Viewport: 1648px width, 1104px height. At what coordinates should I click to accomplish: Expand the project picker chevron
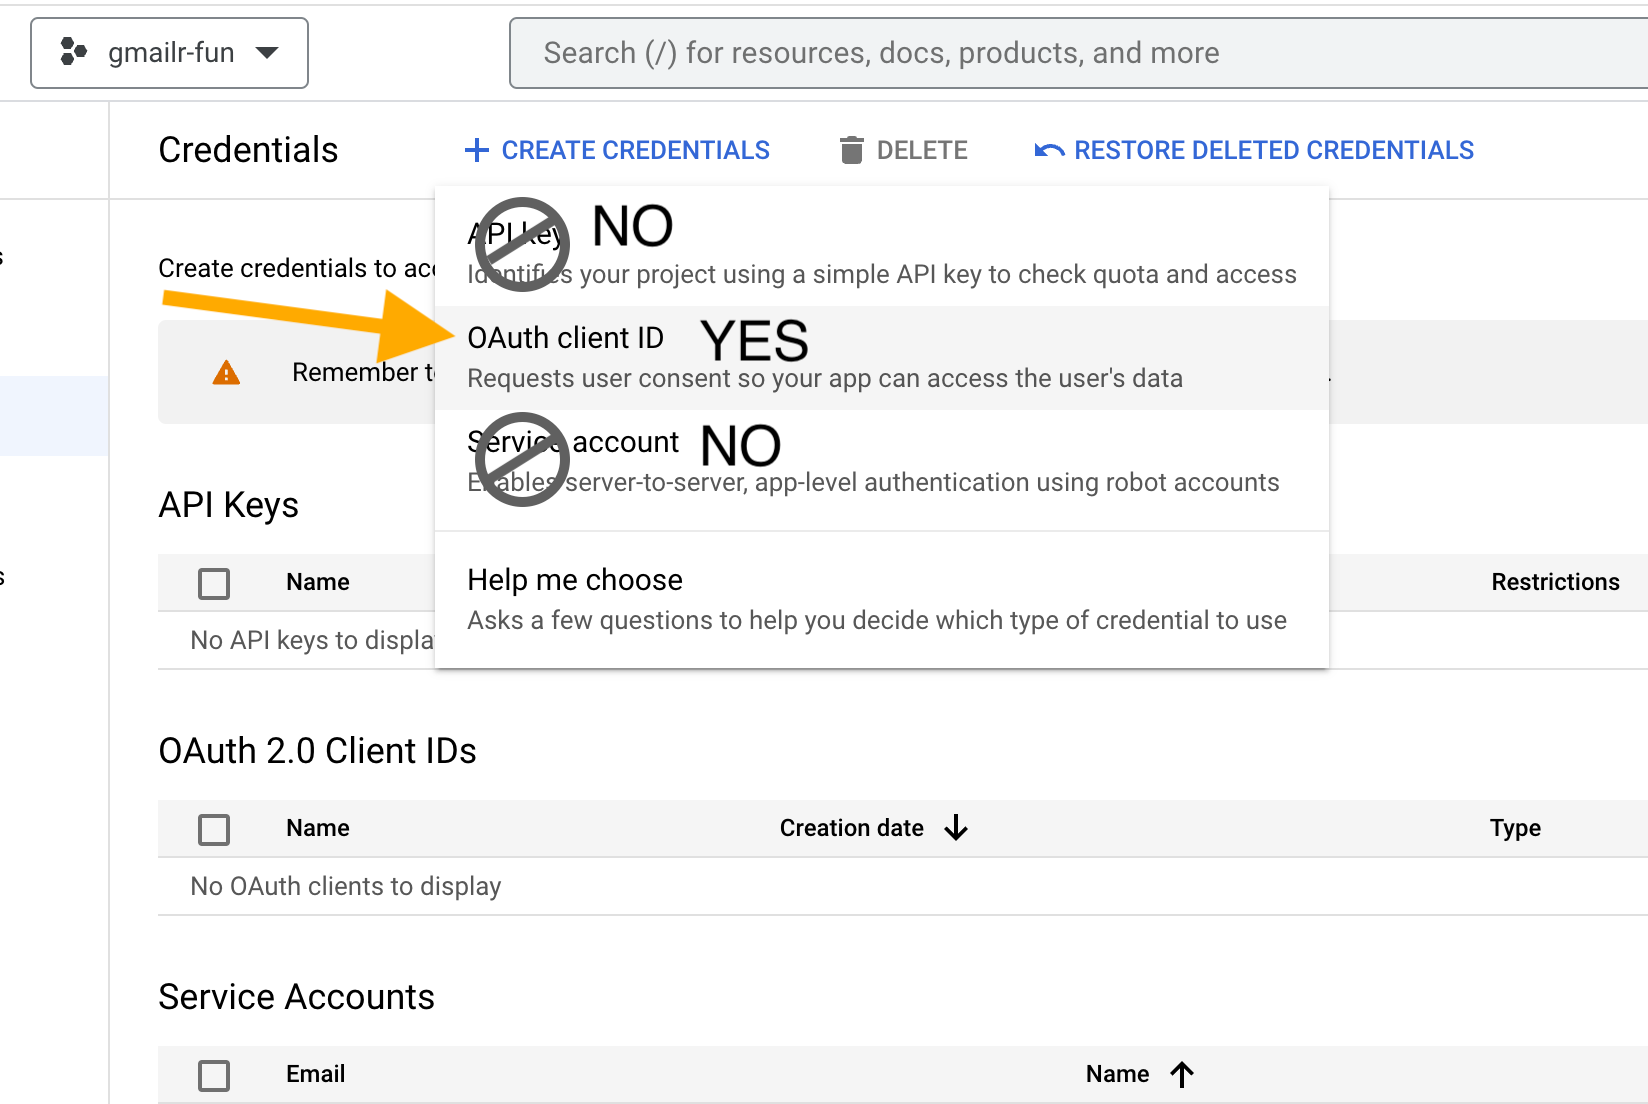pyautogui.click(x=267, y=53)
